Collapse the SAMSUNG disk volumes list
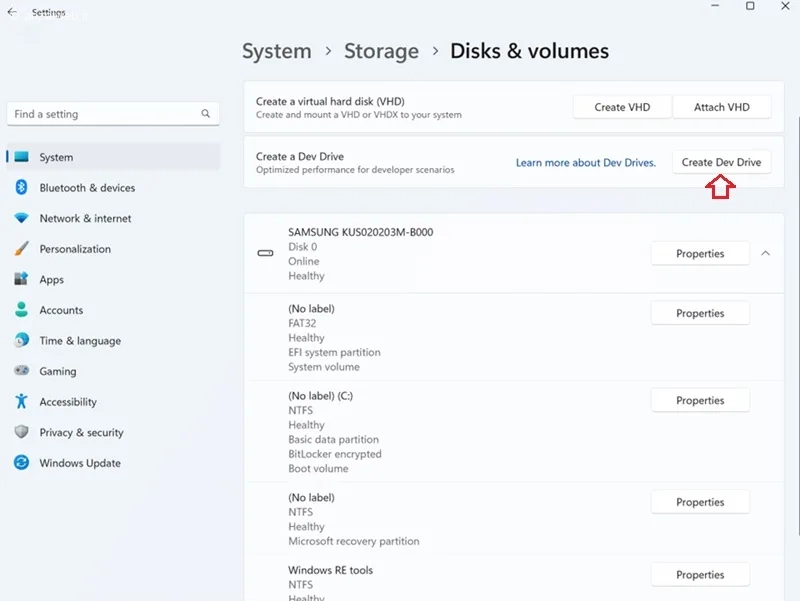Image resolution: width=800 pixels, height=601 pixels. (x=765, y=253)
